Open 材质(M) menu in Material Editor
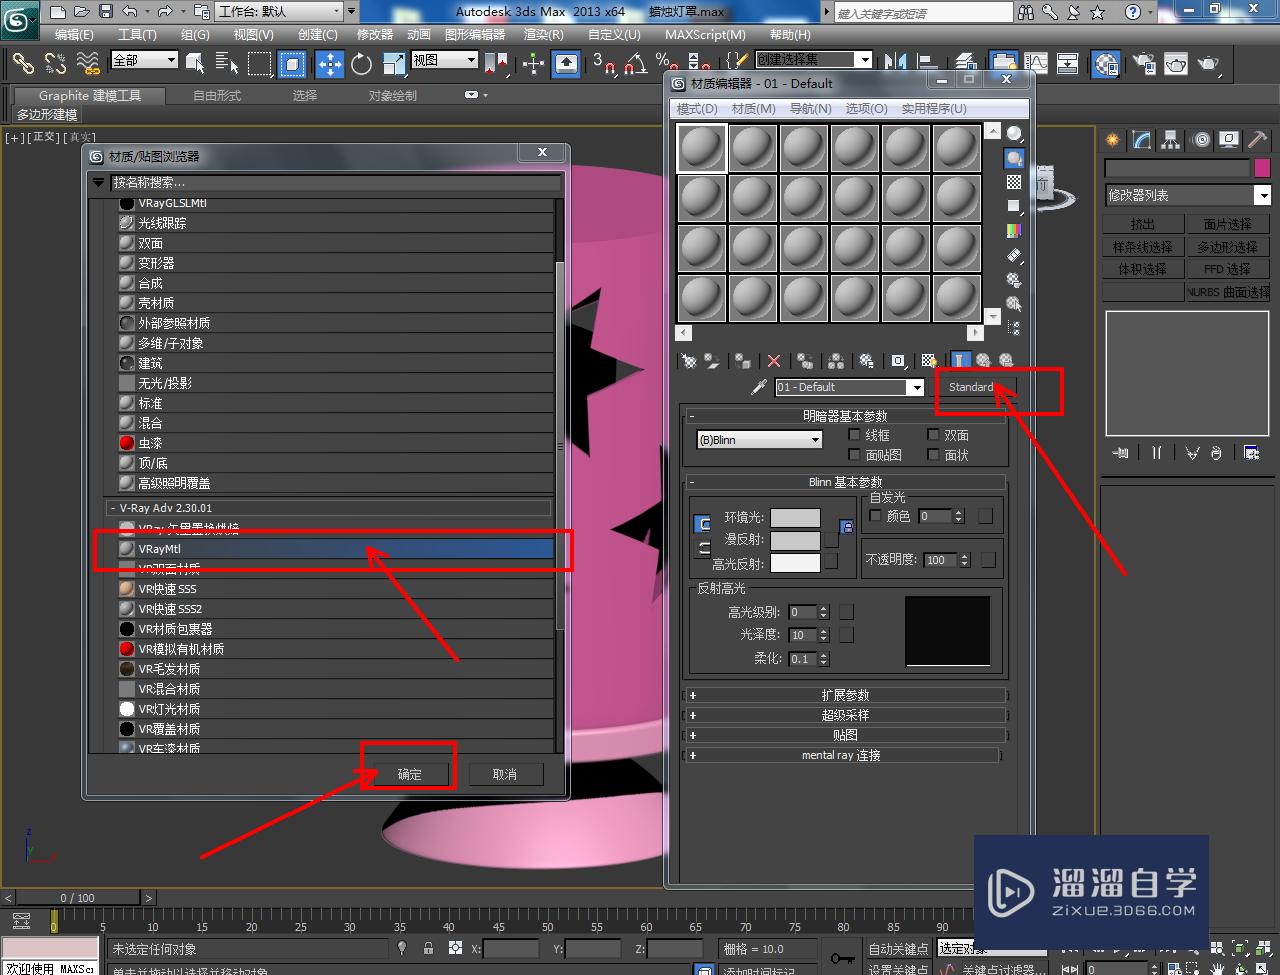1280x975 pixels. pos(754,108)
